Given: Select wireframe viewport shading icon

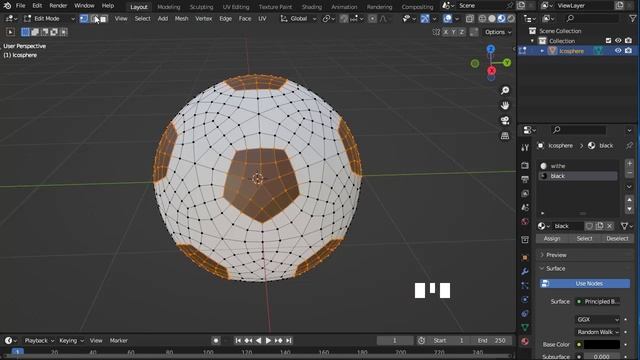Looking at the screenshot, I should coord(482,19).
